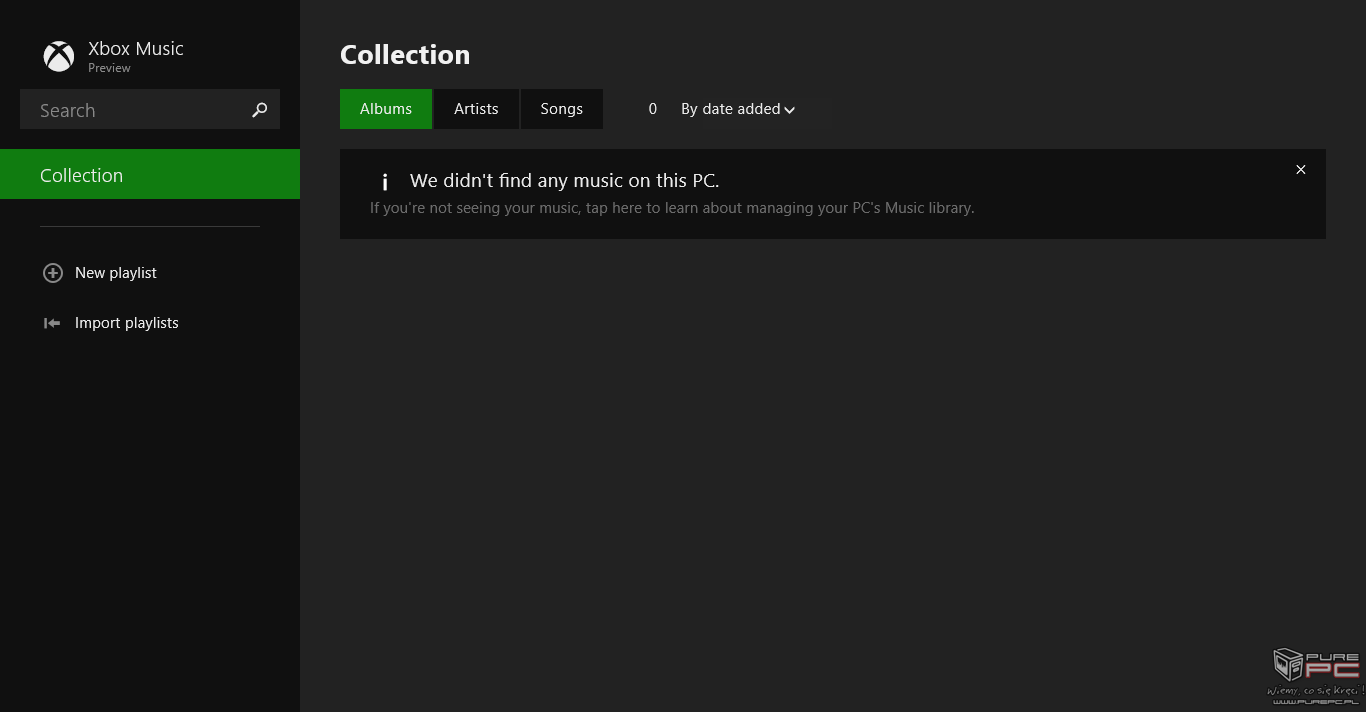Click the info icon in the notification
The height and width of the screenshot is (712, 1366).
(385, 182)
